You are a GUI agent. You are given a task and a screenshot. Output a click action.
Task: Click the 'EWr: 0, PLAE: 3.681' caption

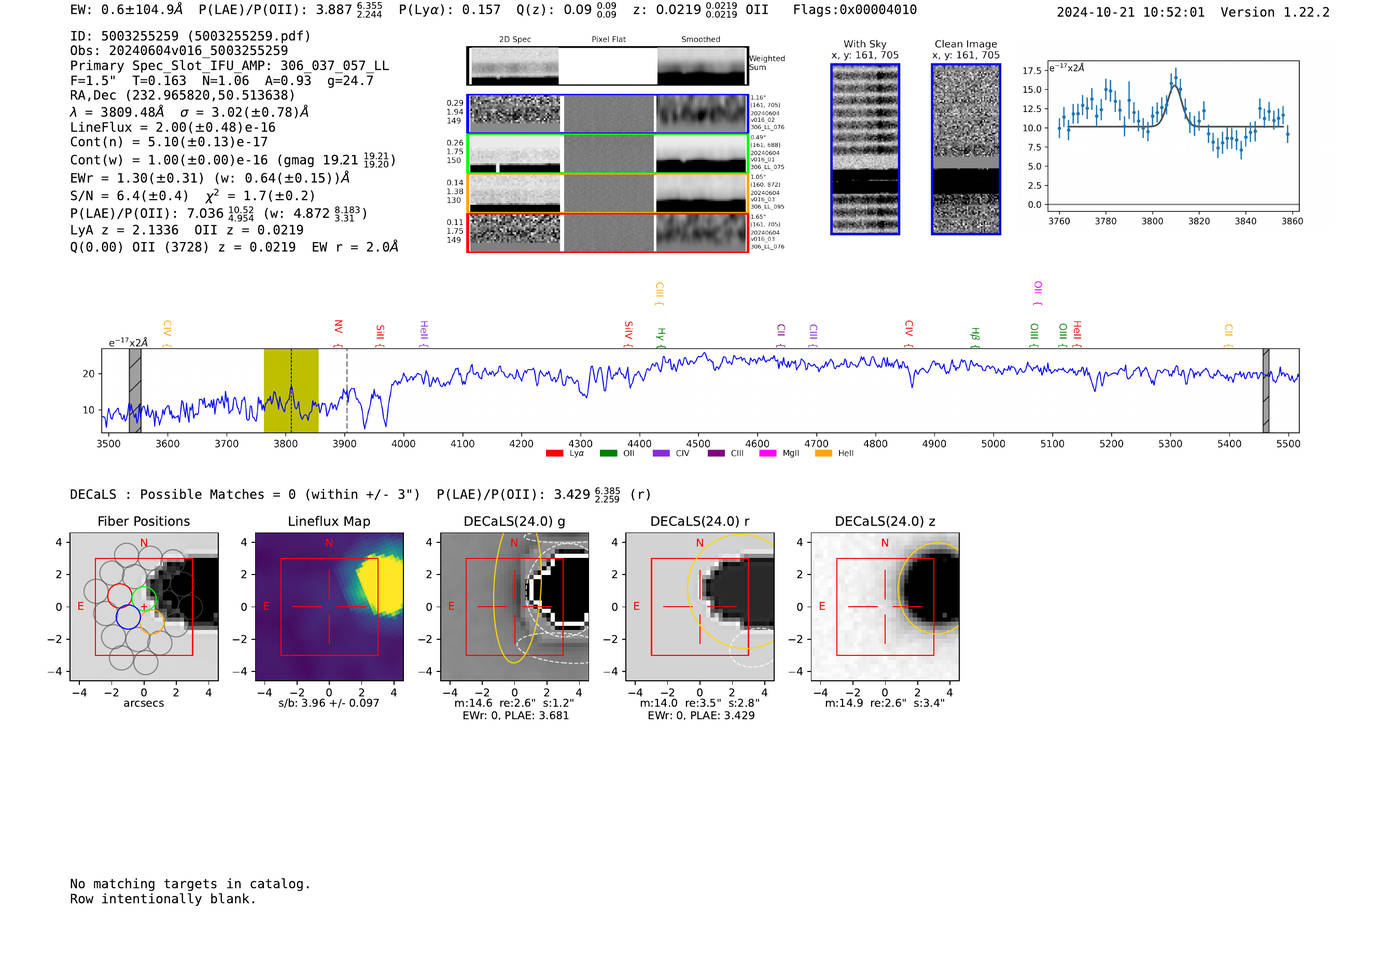pos(515,715)
